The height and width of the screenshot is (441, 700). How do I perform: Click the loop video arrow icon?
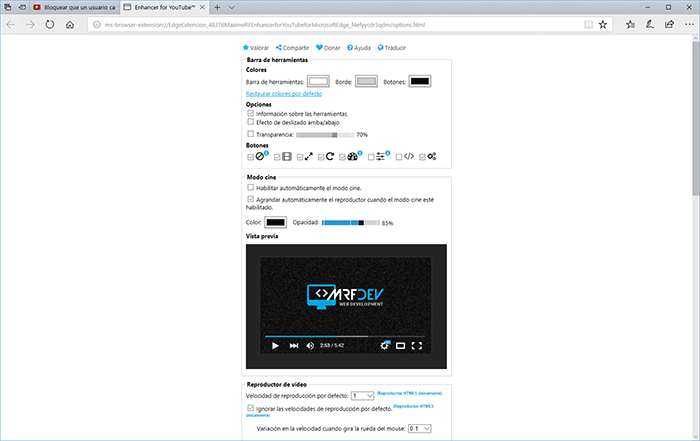(x=330, y=156)
